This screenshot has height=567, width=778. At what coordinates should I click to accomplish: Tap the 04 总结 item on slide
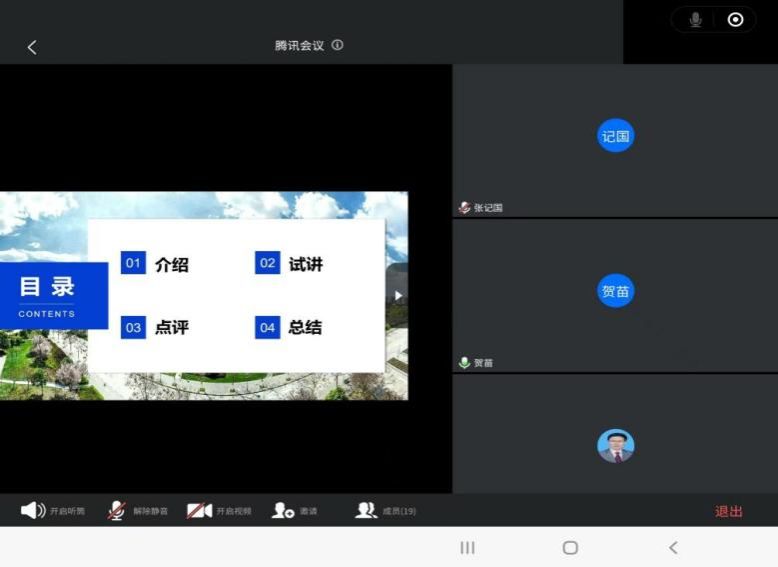point(290,327)
